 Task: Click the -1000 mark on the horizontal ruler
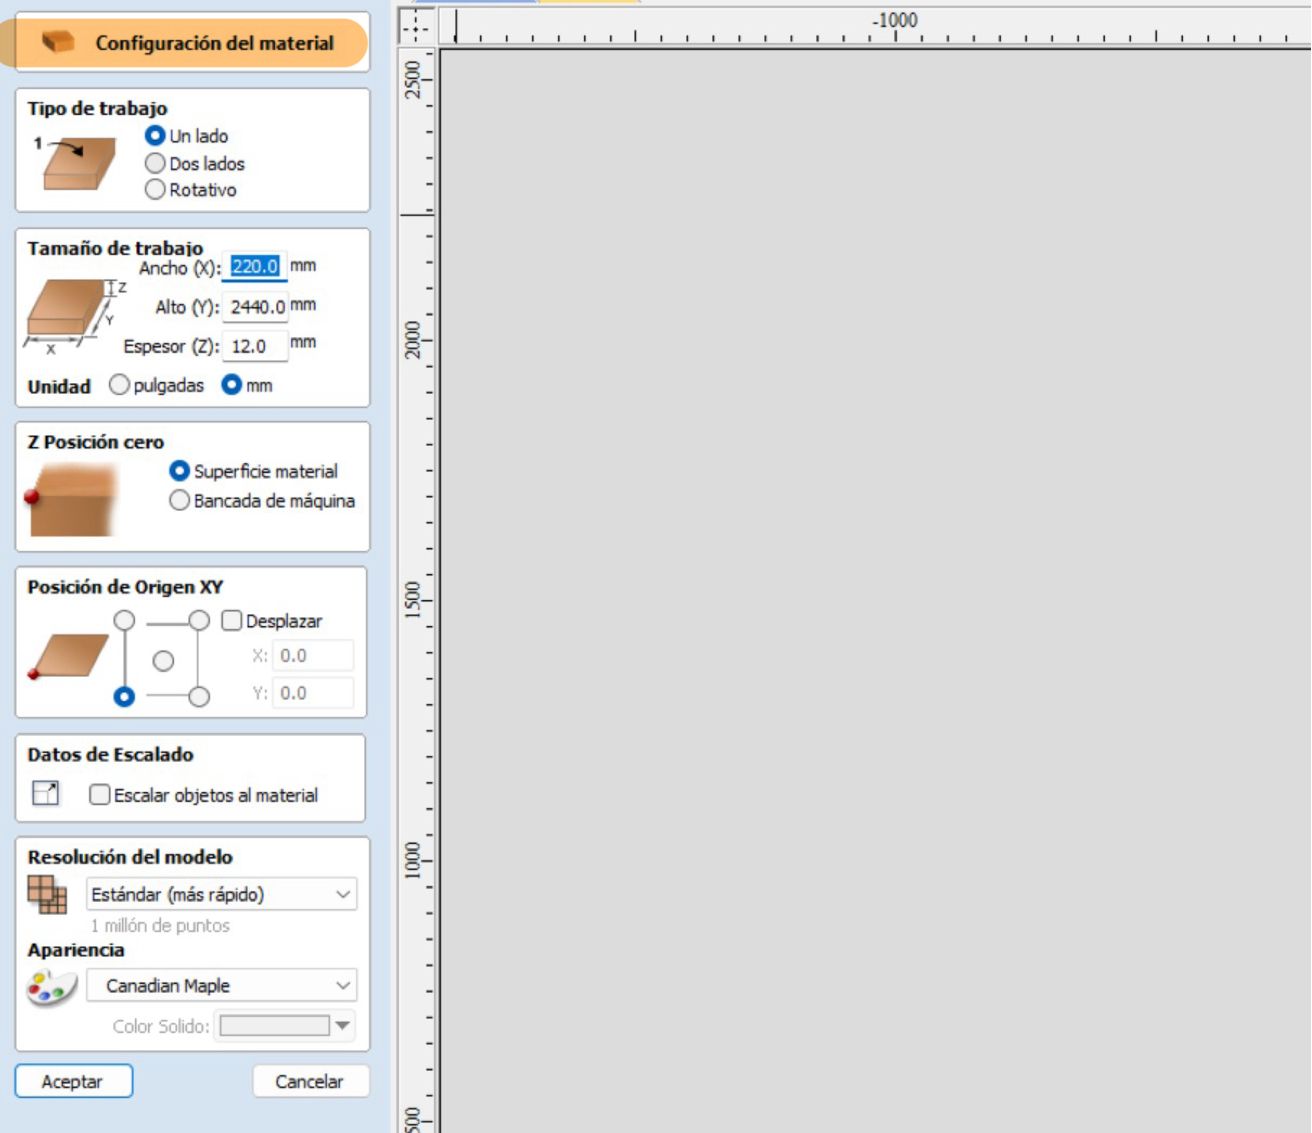click(895, 20)
